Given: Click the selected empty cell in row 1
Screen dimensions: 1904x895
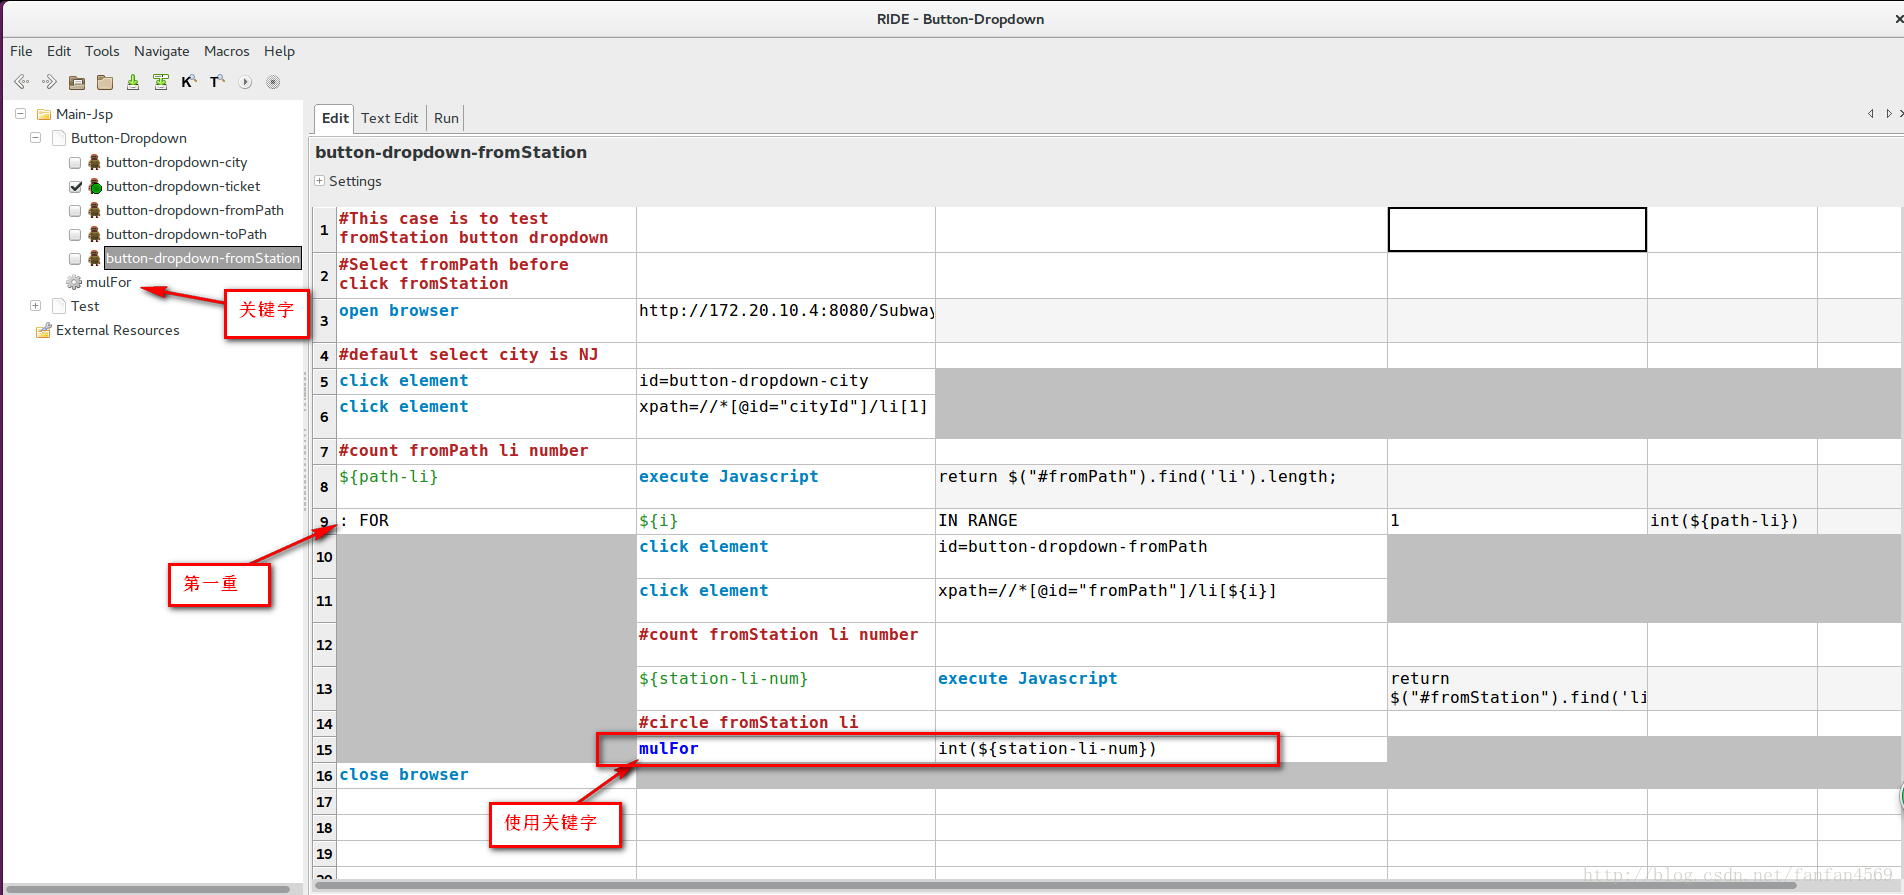Looking at the screenshot, I should (x=1517, y=229).
